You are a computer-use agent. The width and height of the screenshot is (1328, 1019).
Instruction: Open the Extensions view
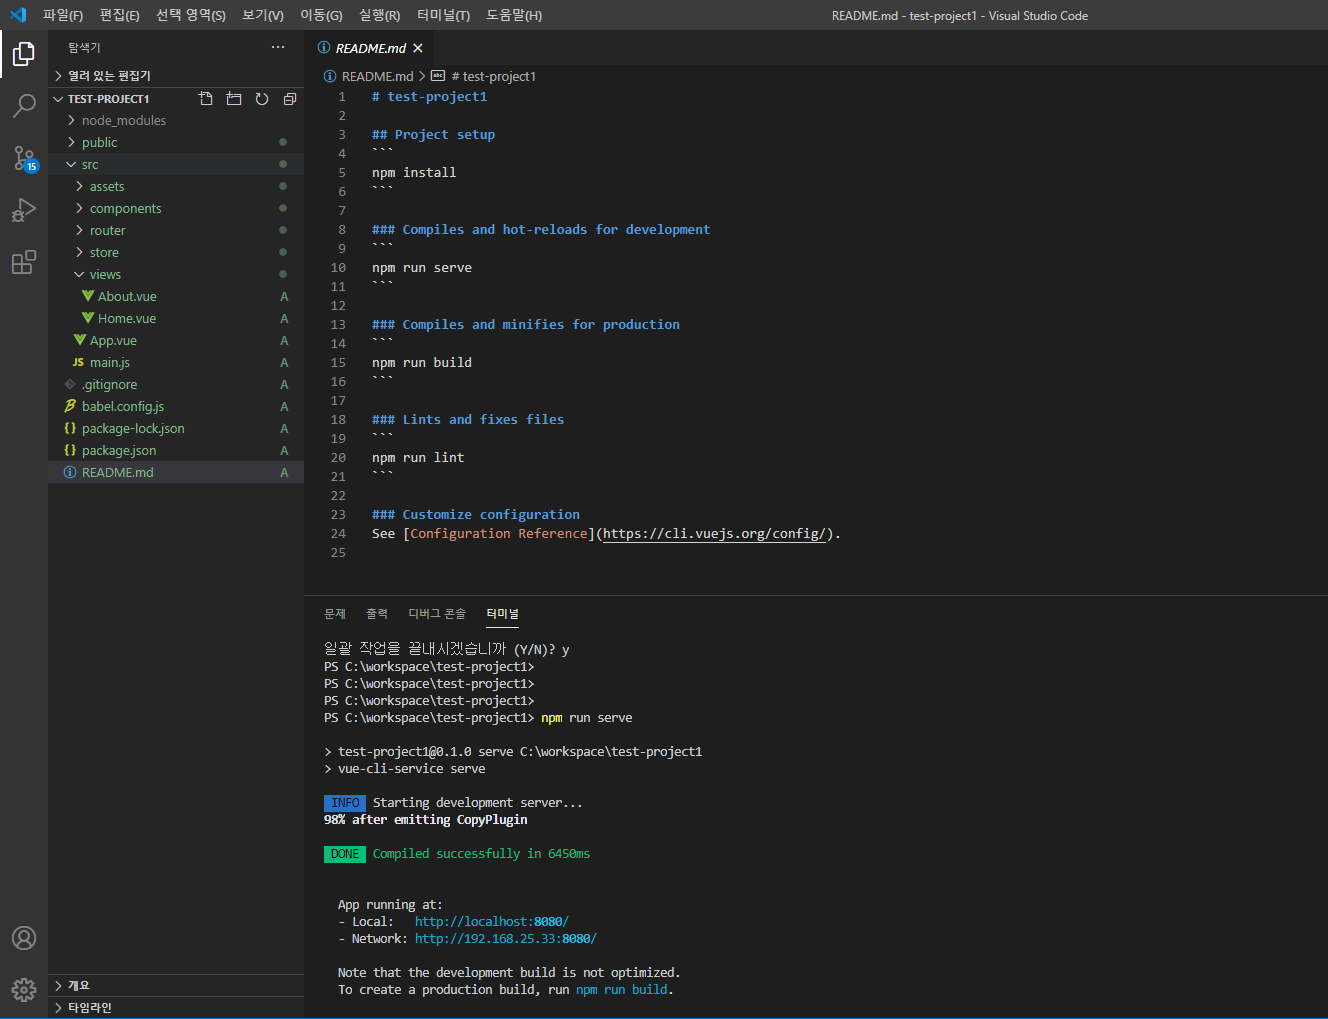(24, 262)
